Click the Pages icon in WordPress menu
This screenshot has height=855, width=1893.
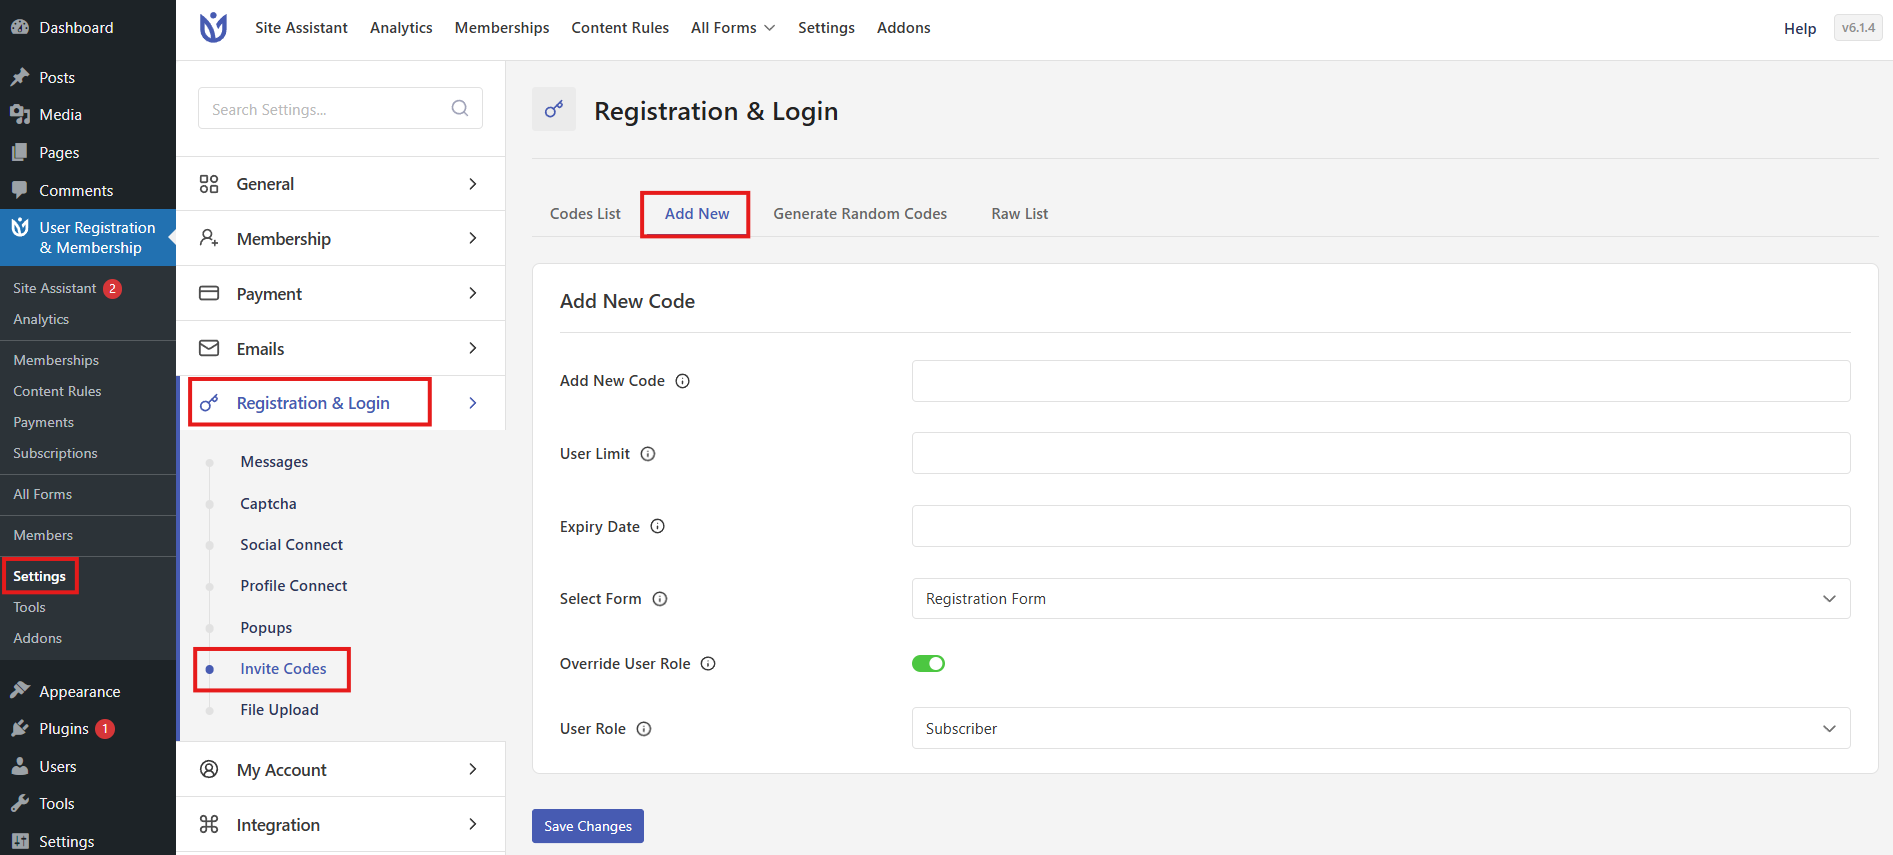coord(20,152)
